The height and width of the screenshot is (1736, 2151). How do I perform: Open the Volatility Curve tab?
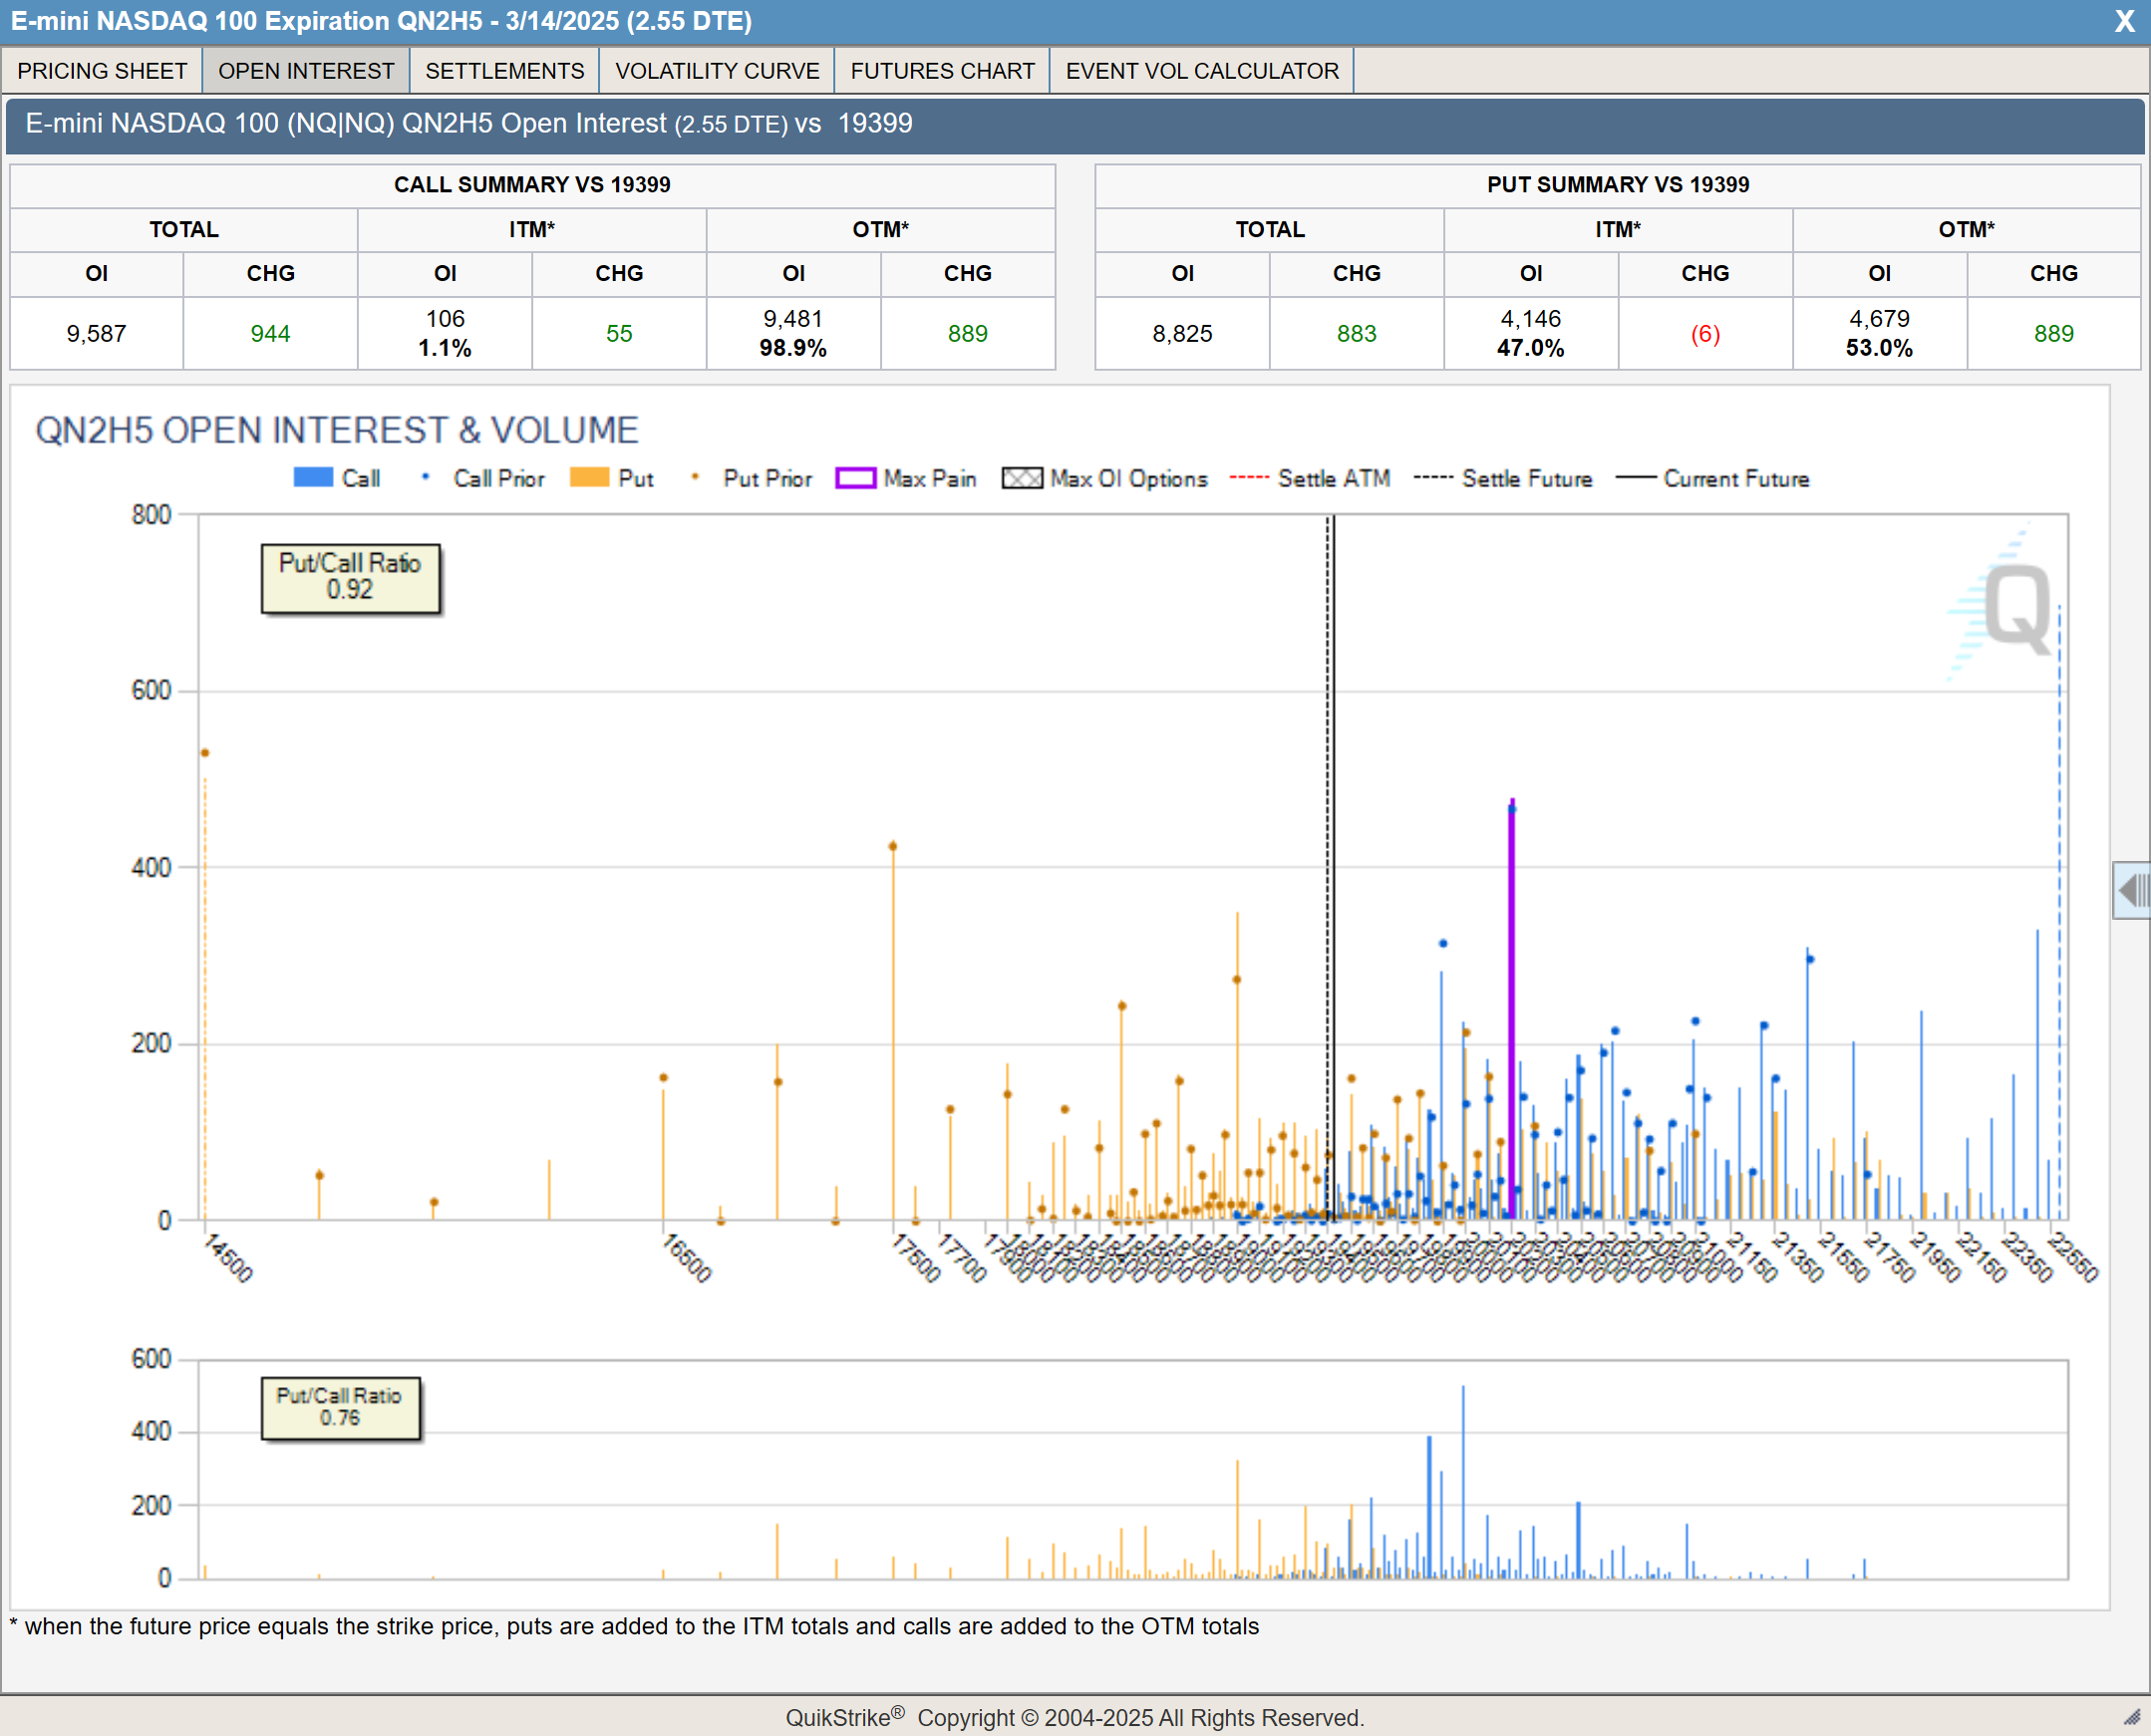(716, 71)
